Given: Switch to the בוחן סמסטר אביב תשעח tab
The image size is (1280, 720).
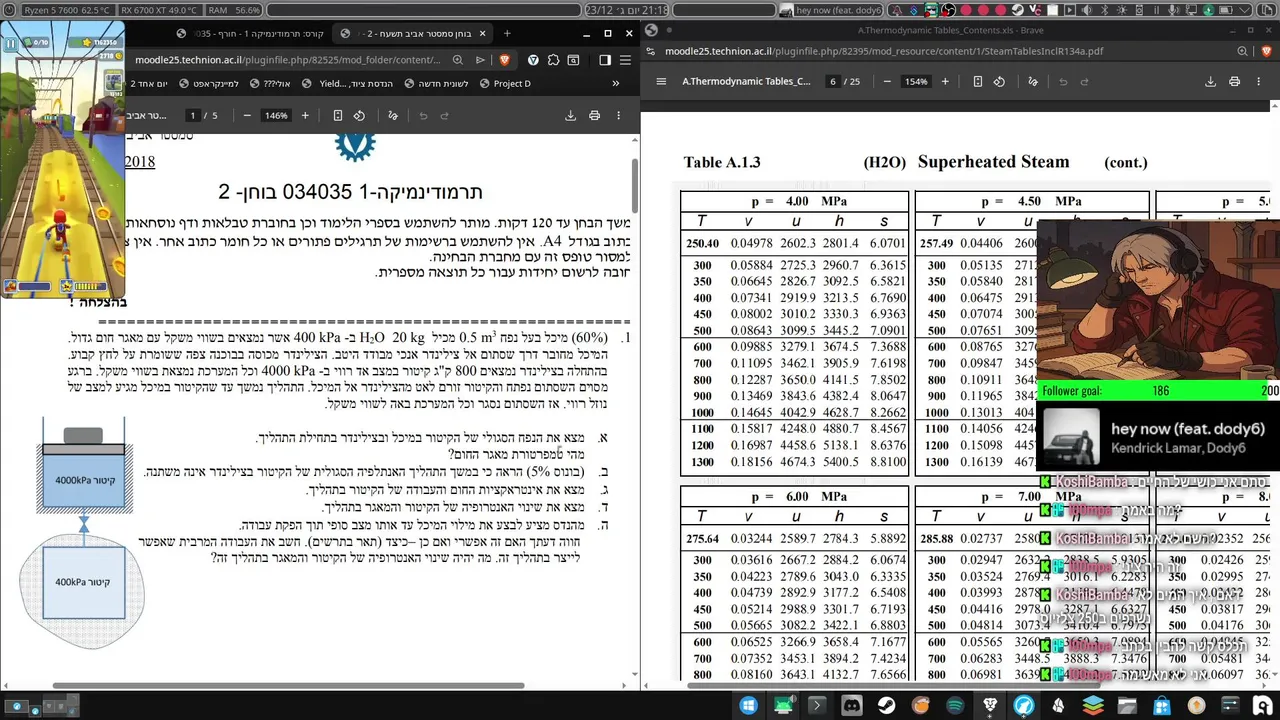Looking at the screenshot, I should coord(410,33).
